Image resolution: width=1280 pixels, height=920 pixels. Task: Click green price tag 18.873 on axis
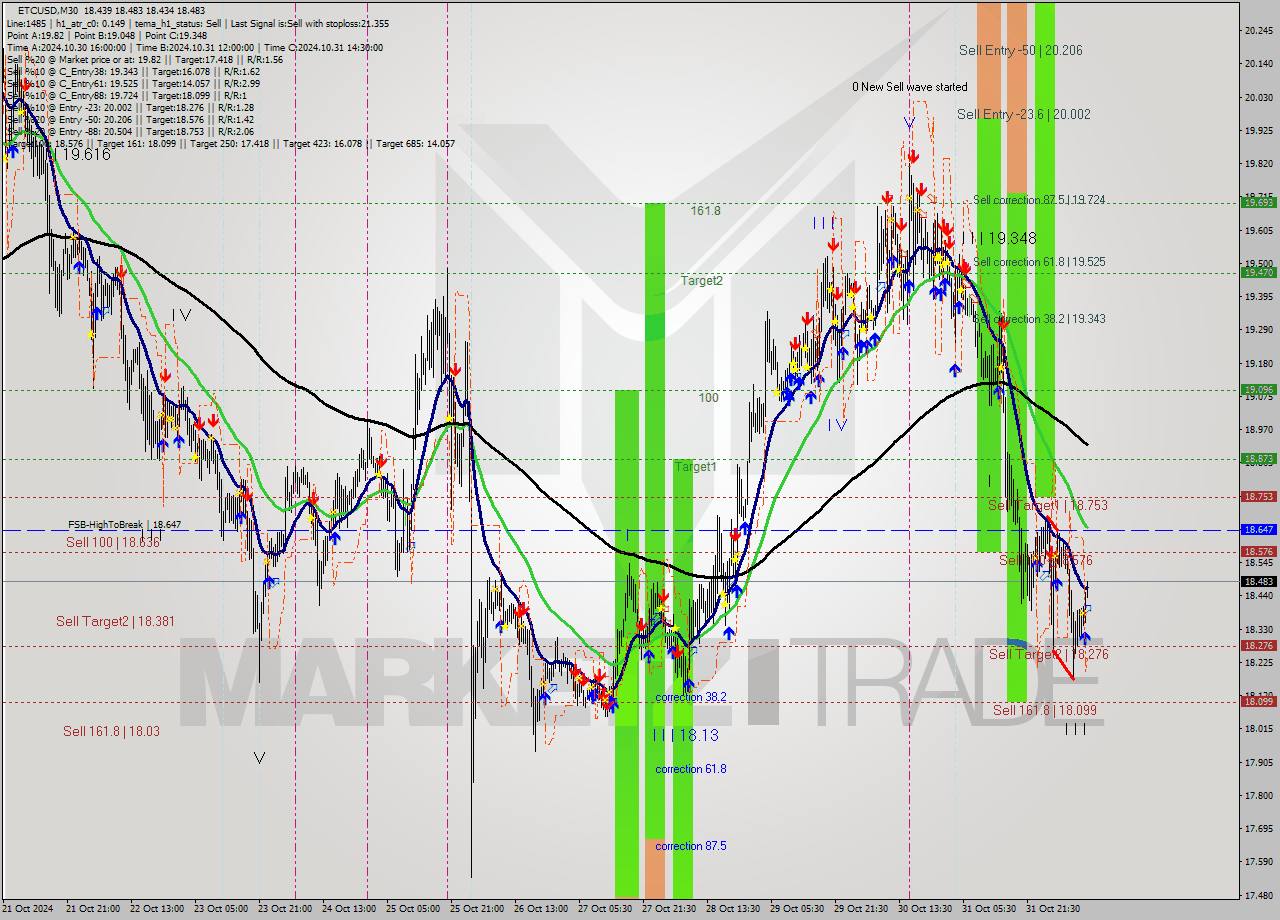pos(1258,459)
